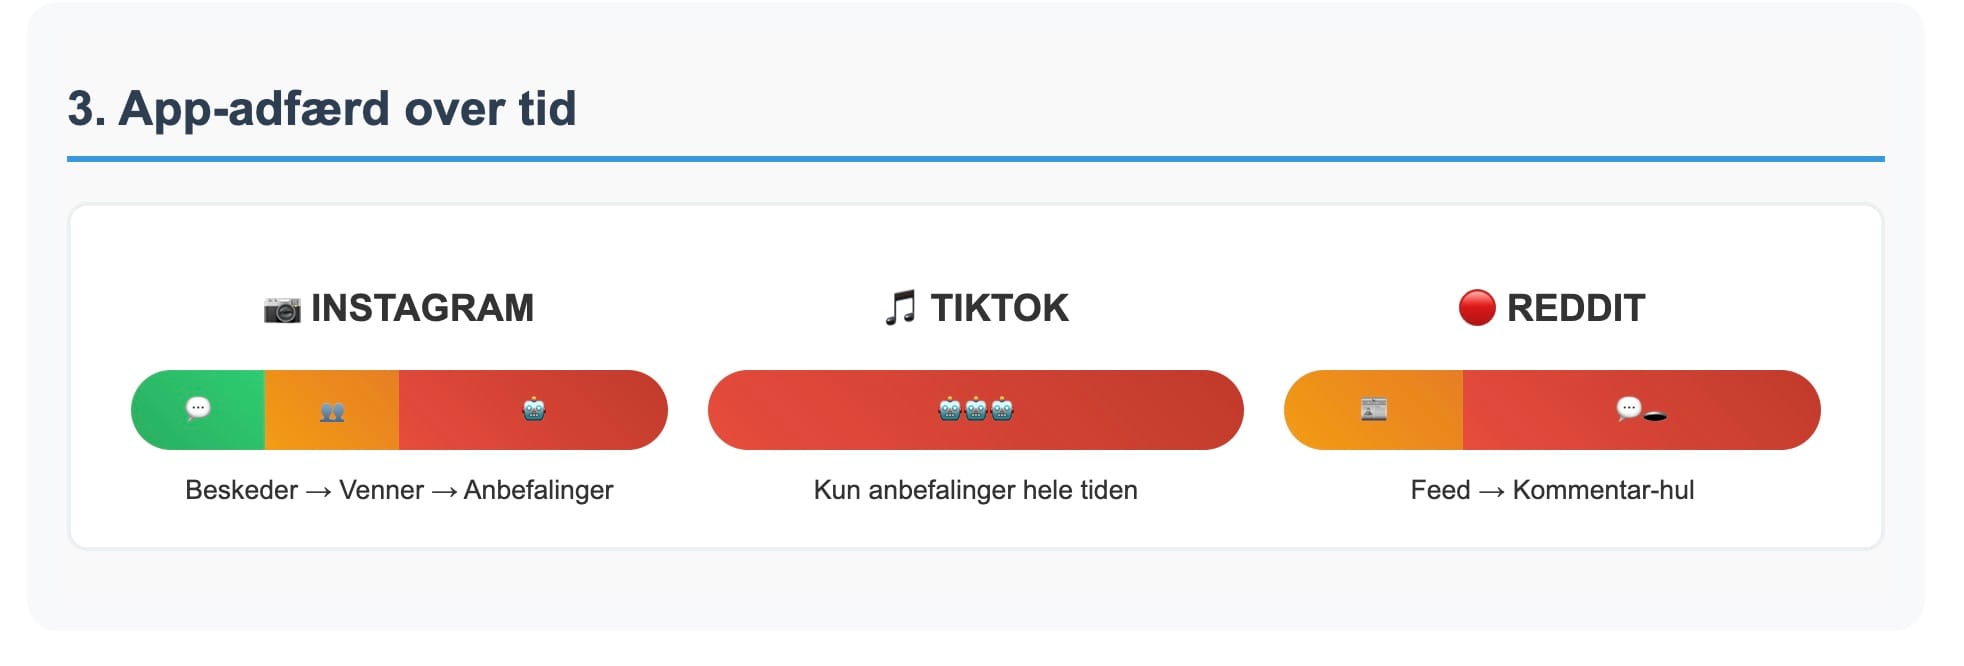1964x666 pixels.
Task: Click the red TikTok progress bar
Action: pos(976,410)
